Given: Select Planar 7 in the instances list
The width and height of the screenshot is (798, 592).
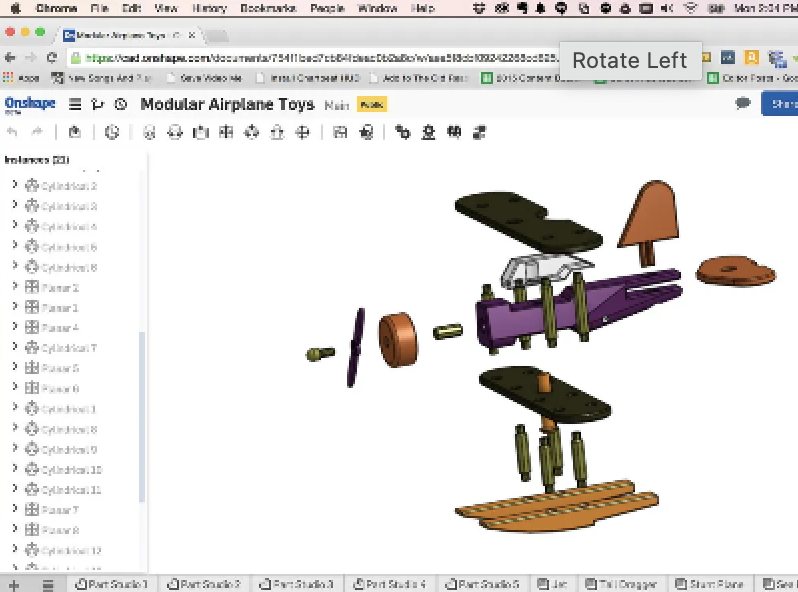Looking at the screenshot, I should [x=60, y=510].
